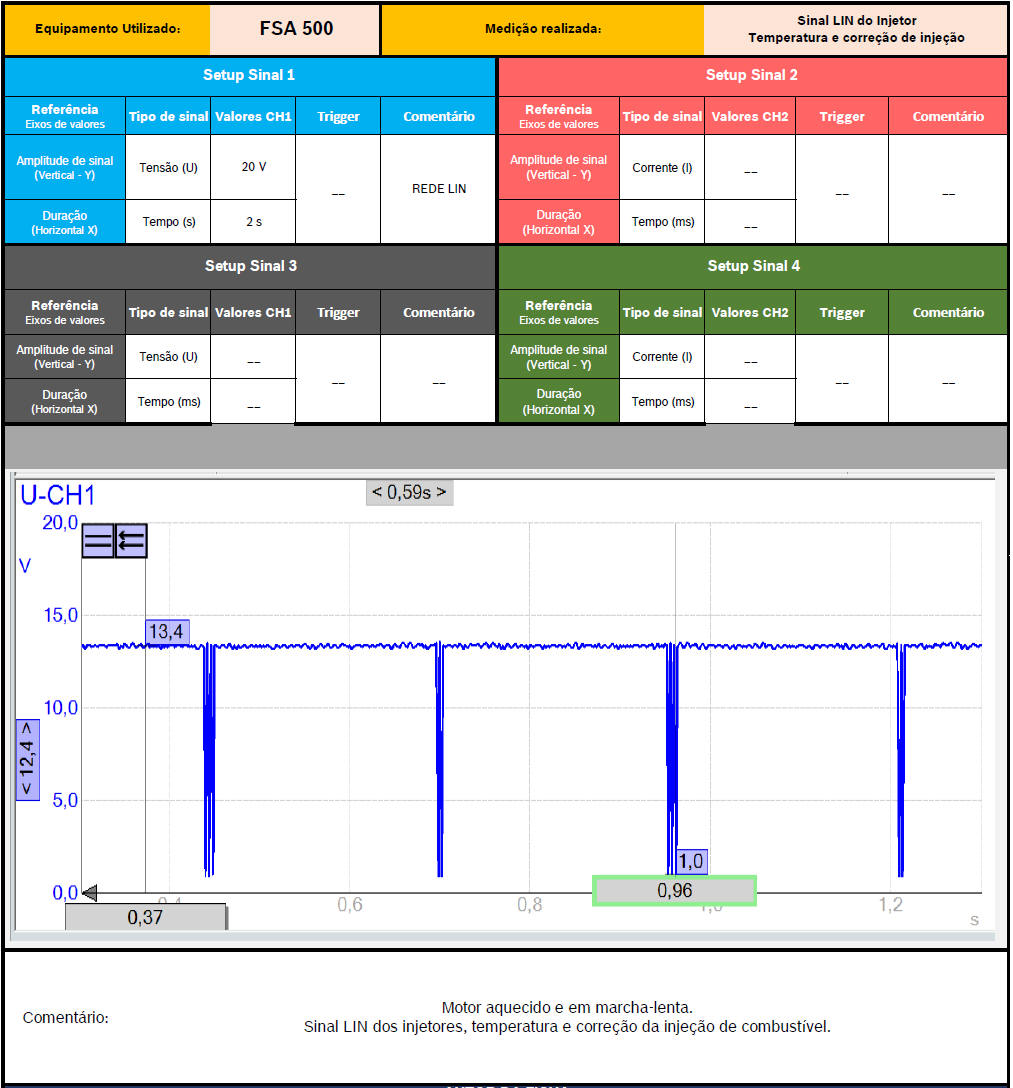1013x1088 pixels.
Task: Select the highlighted 0,96 time cursor handle
Action: pos(675,890)
